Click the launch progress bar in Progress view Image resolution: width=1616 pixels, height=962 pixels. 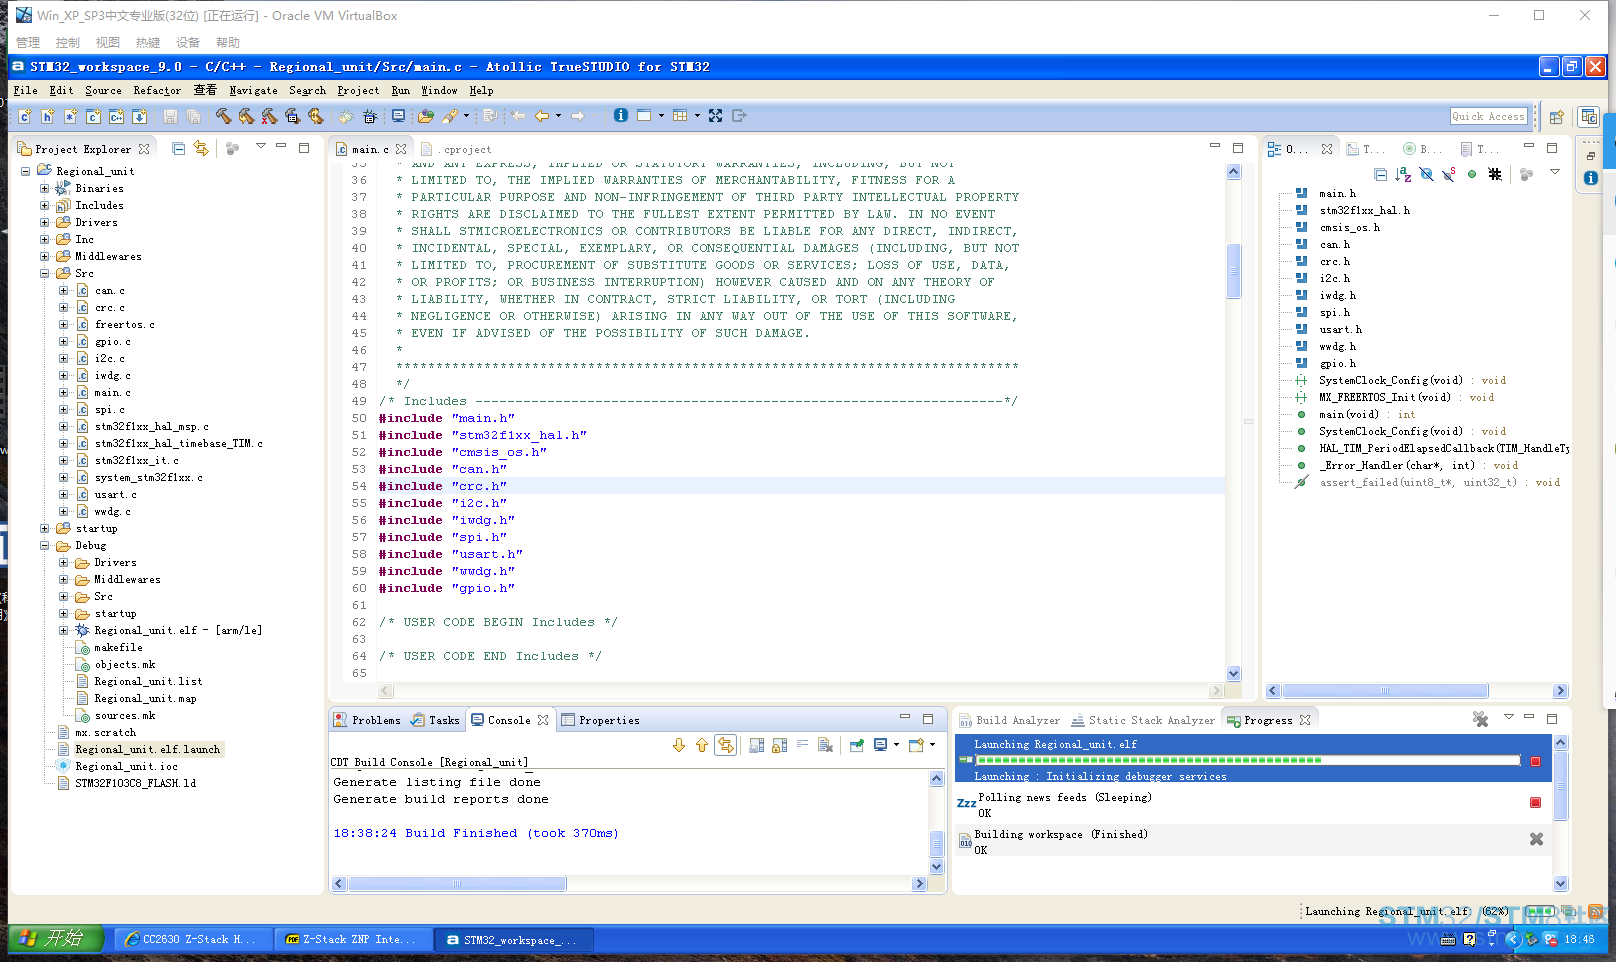click(x=1247, y=760)
